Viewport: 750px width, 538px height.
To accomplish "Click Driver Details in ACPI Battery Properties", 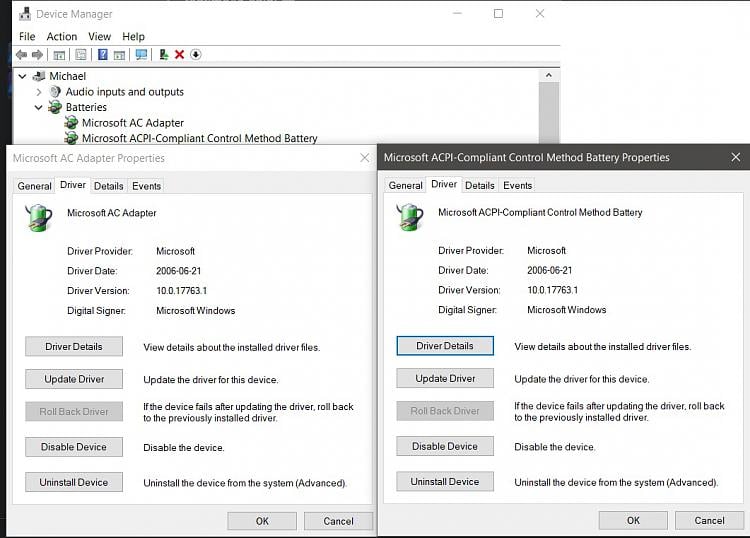I will (445, 346).
